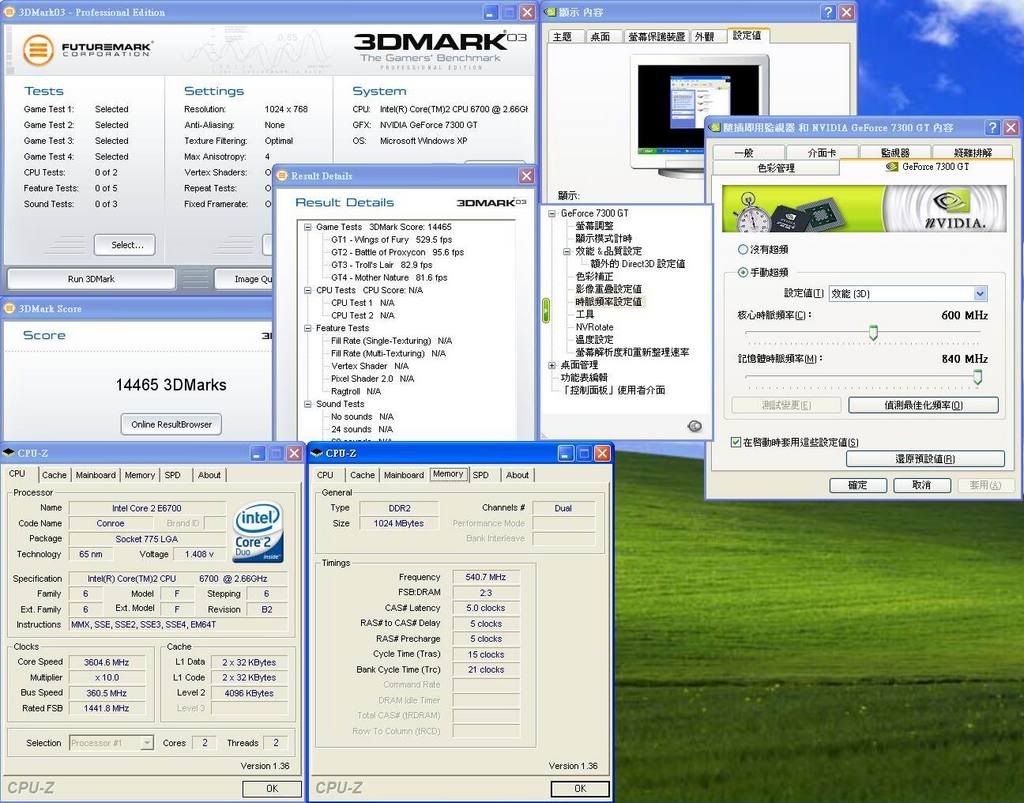Open the 介面卡 tab
Image resolution: width=1024 pixels, height=803 pixels.
pos(822,153)
